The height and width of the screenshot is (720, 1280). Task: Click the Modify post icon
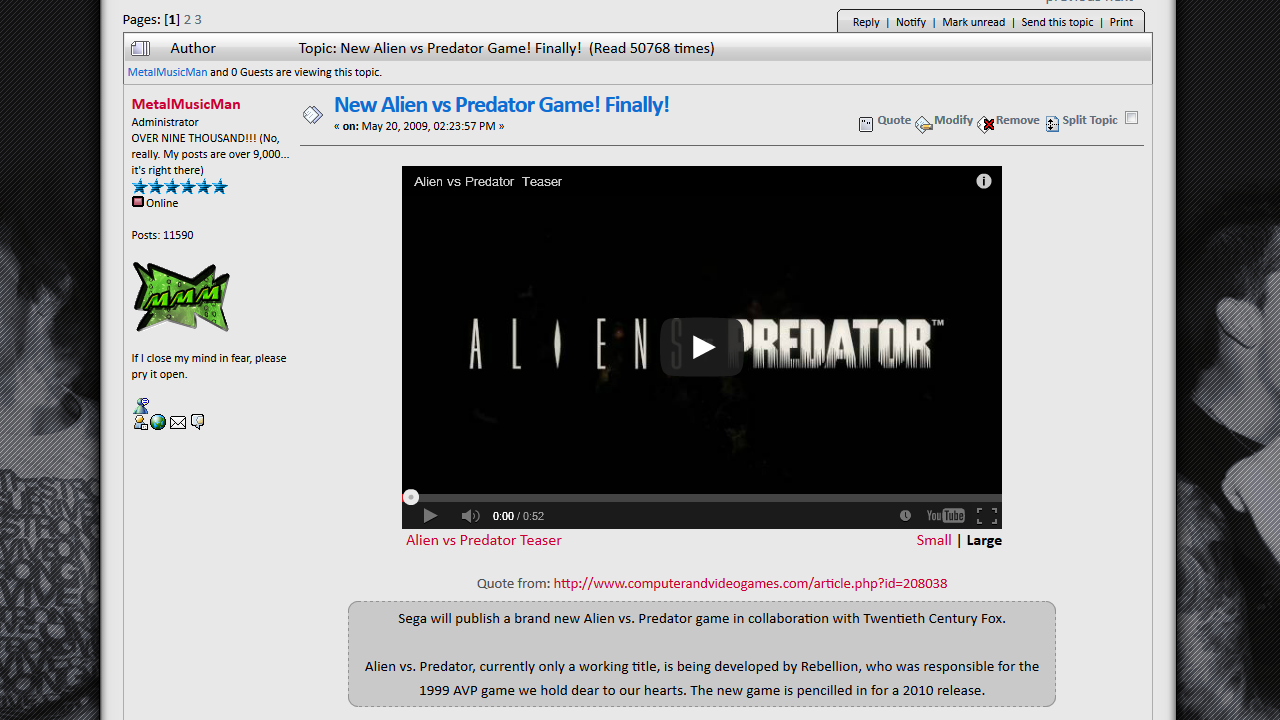[924, 124]
